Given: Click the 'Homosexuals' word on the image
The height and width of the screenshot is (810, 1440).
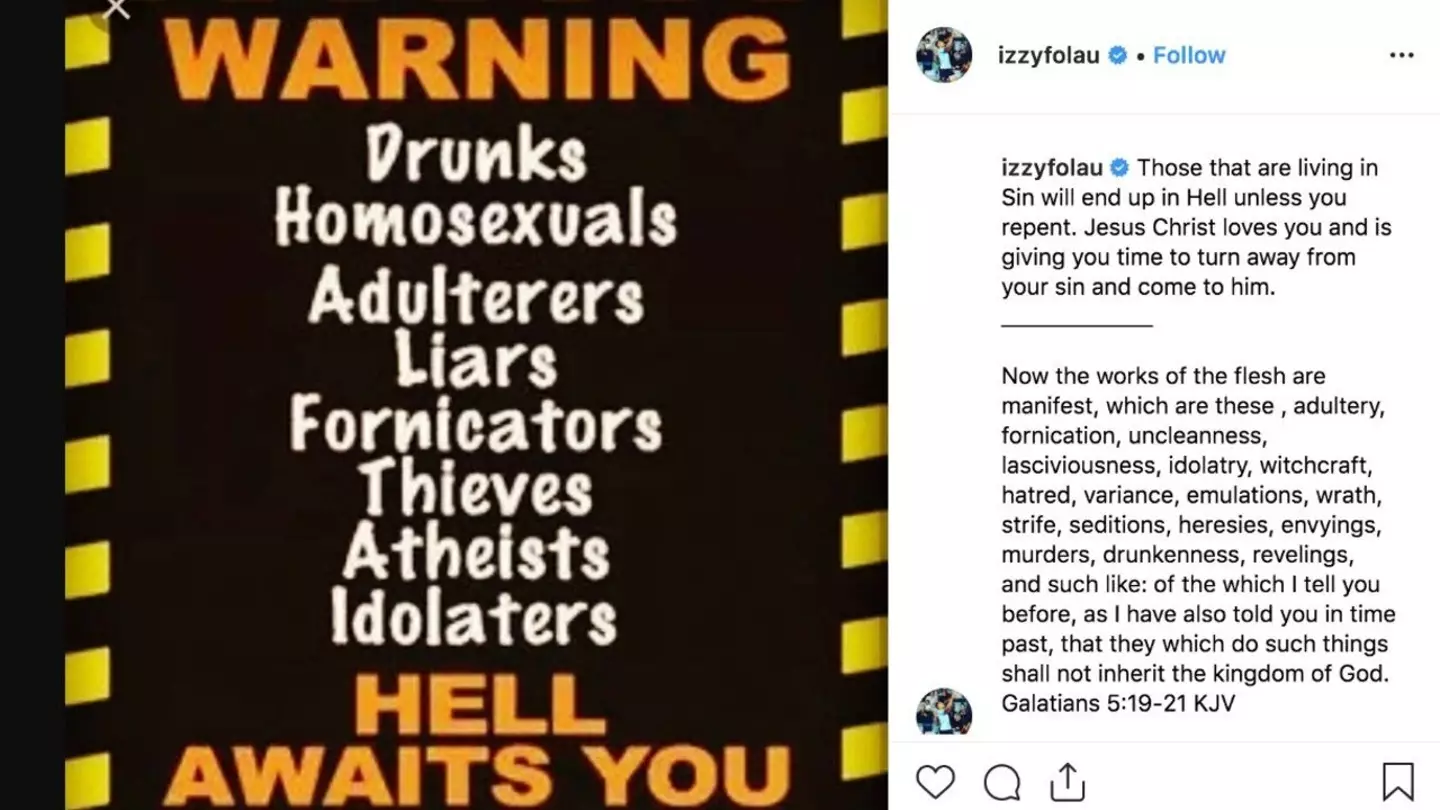Looking at the screenshot, I should [476, 219].
